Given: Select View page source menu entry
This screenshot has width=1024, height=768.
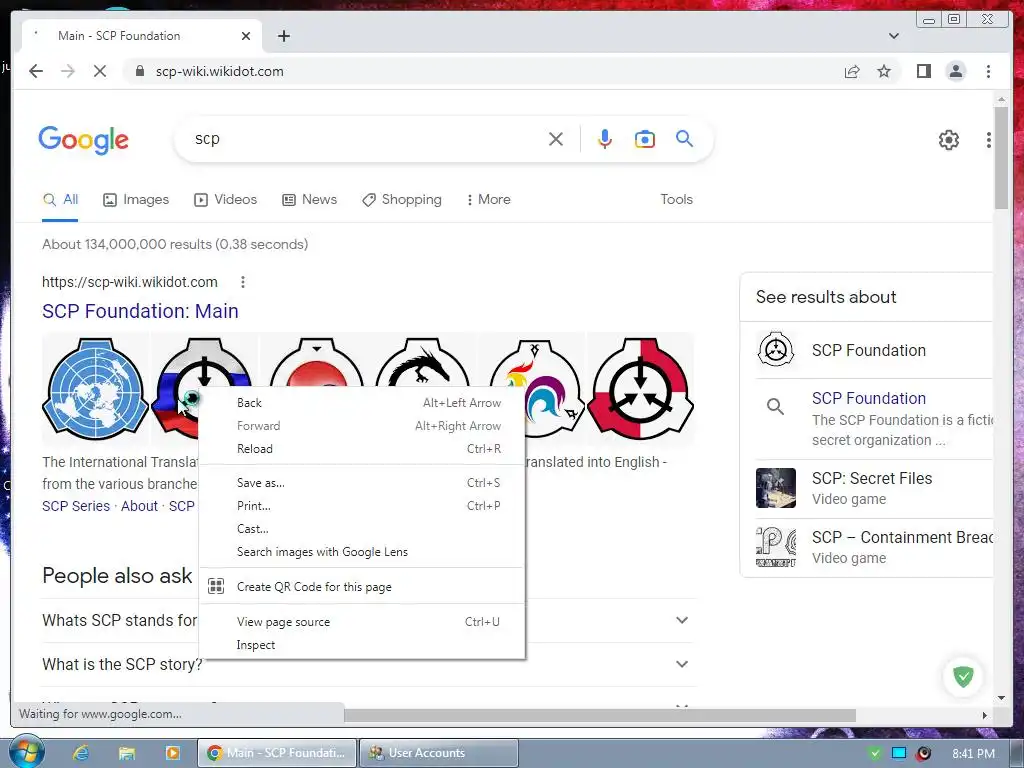Looking at the screenshot, I should (x=362, y=622).
